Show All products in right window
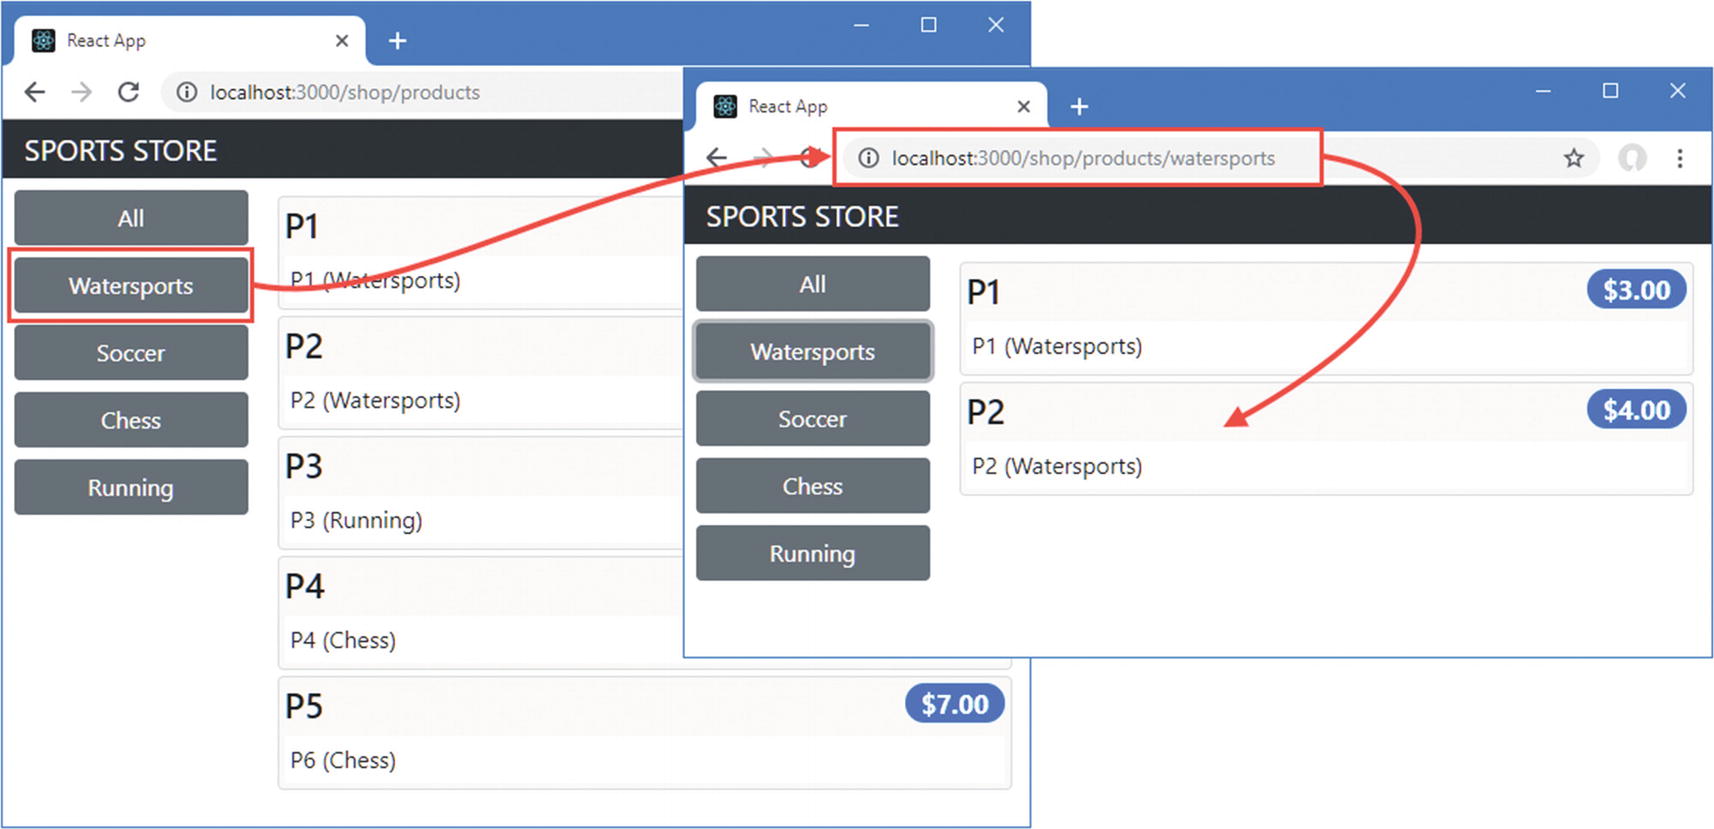The image size is (1714, 829). click(812, 284)
